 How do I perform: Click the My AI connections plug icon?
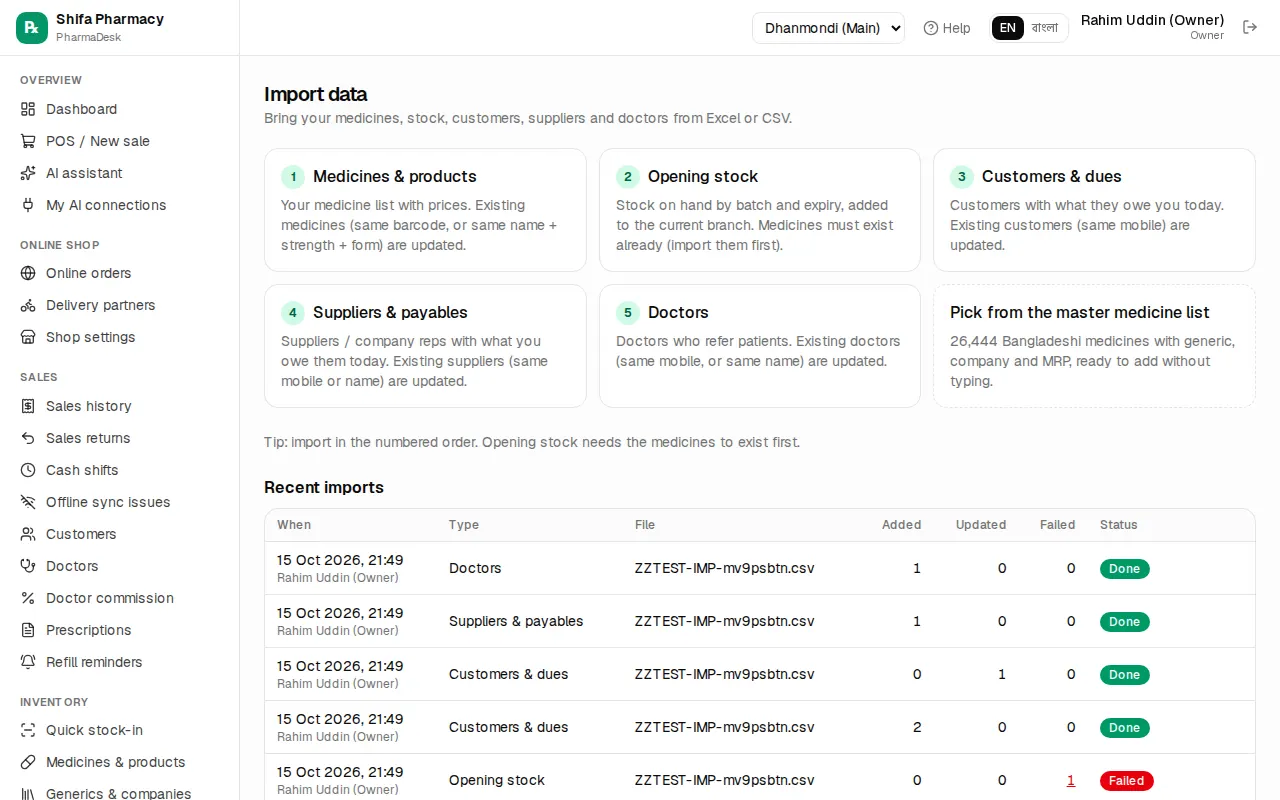pos(28,205)
